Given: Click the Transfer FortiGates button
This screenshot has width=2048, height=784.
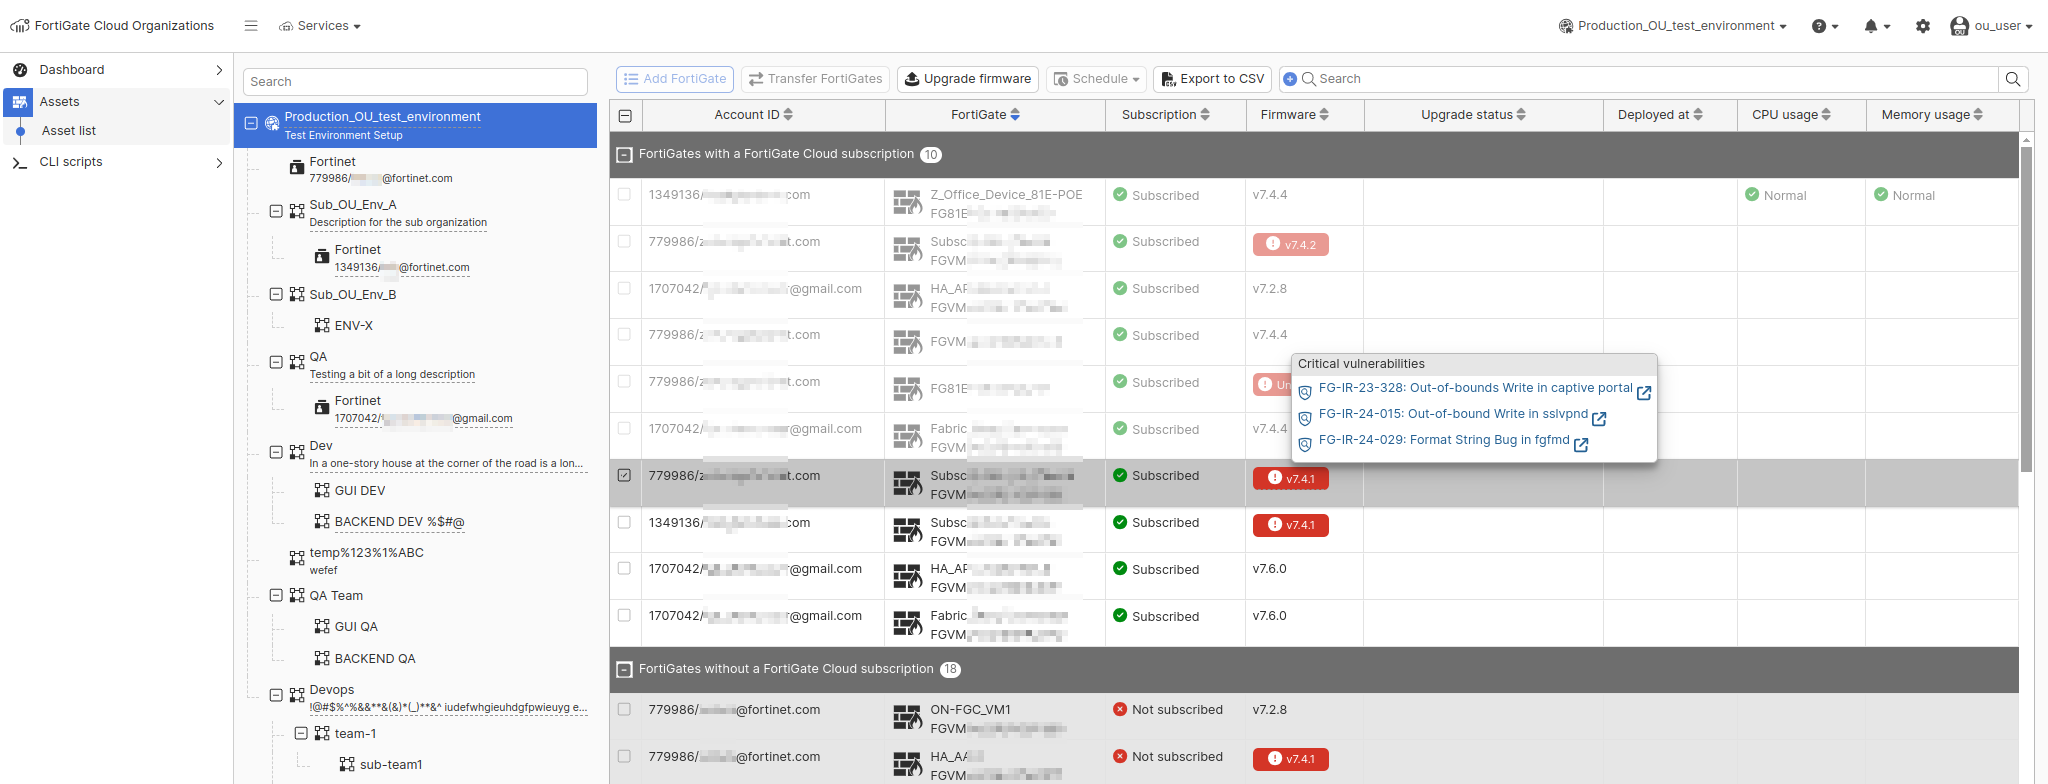Looking at the screenshot, I should point(816,79).
